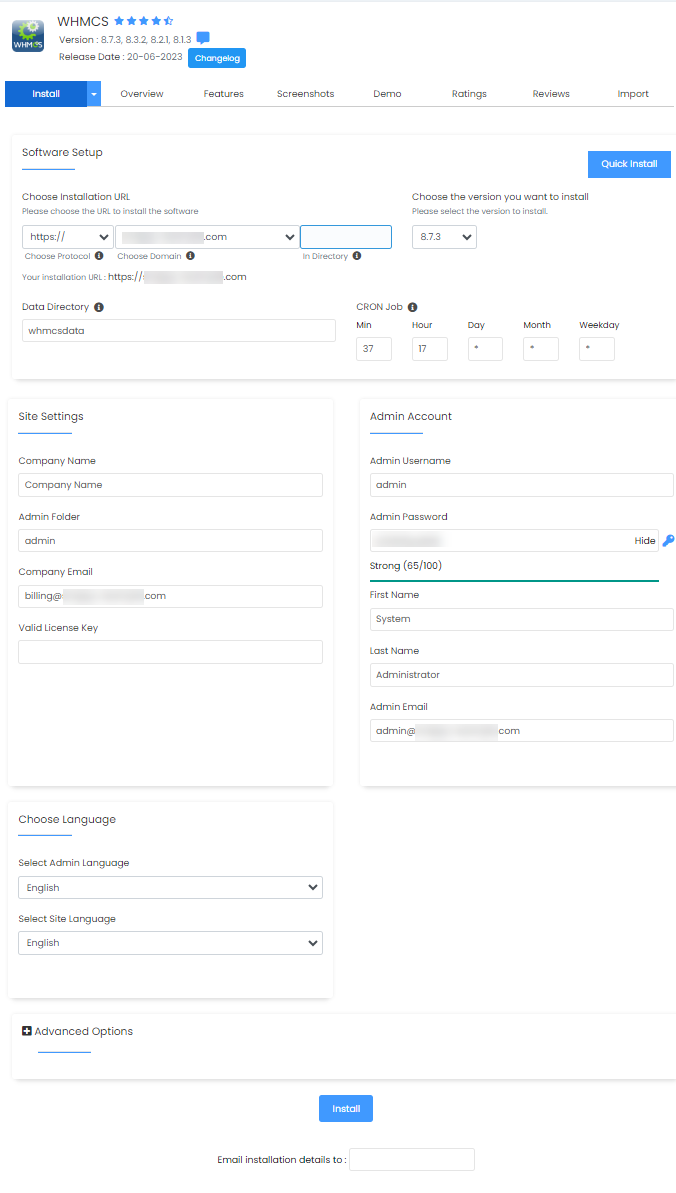Click the password strength progress bar
This screenshot has width=676, height=1193.
click(514, 579)
